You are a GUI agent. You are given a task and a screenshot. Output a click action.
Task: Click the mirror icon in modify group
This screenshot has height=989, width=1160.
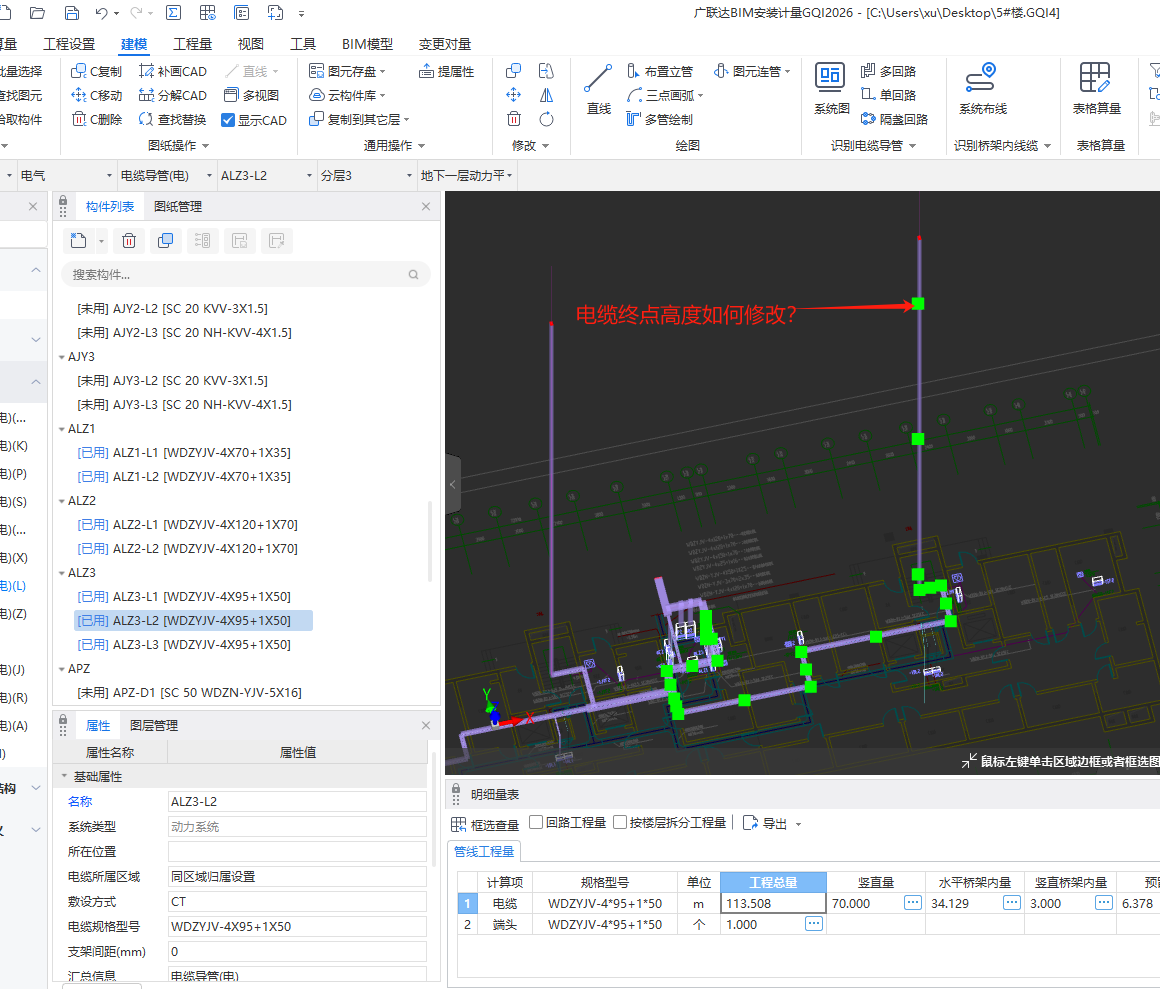coord(546,95)
